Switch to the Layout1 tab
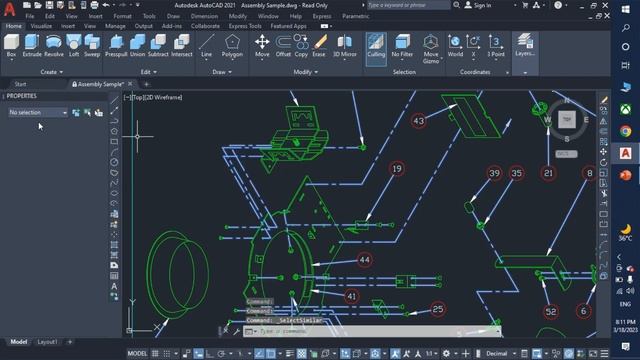The image size is (640, 360). coord(47,342)
